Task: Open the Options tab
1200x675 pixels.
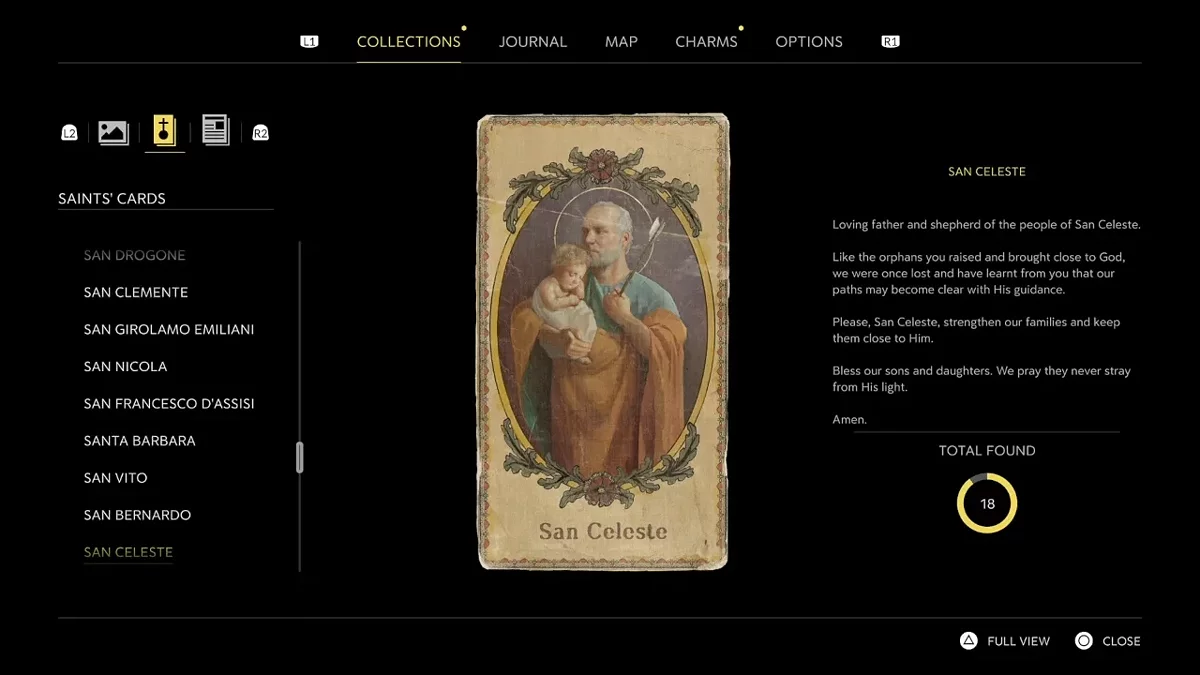Action: tap(809, 42)
